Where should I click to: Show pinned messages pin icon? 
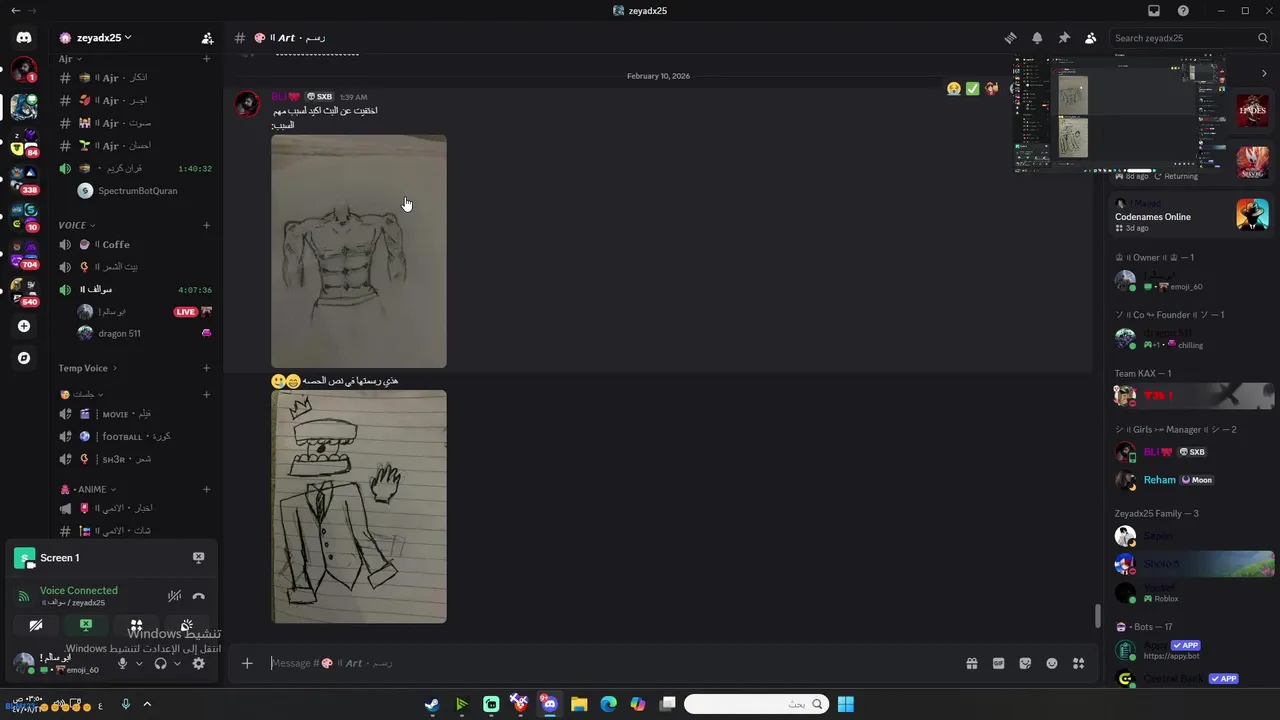click(1064, 38)
